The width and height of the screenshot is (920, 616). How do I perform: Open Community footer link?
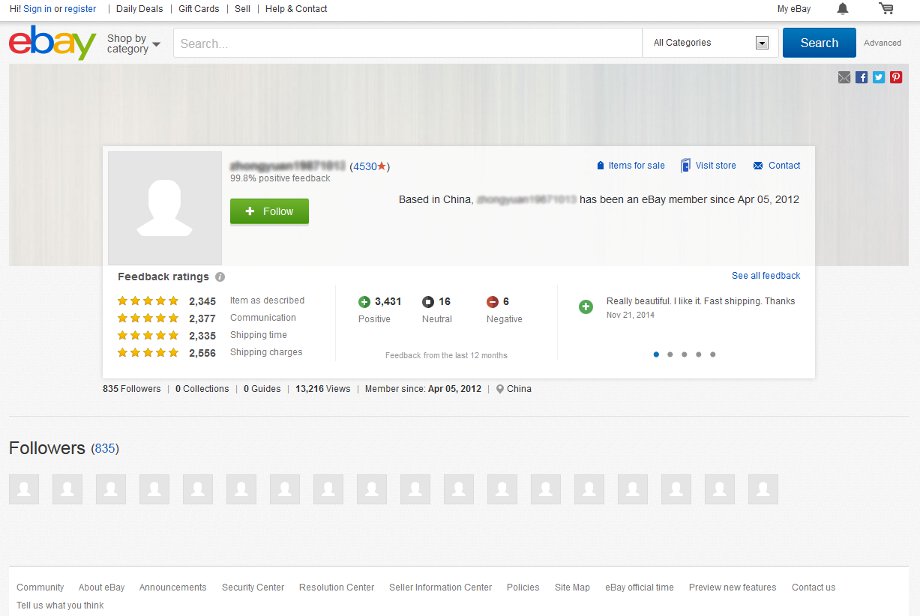(40, 587)
